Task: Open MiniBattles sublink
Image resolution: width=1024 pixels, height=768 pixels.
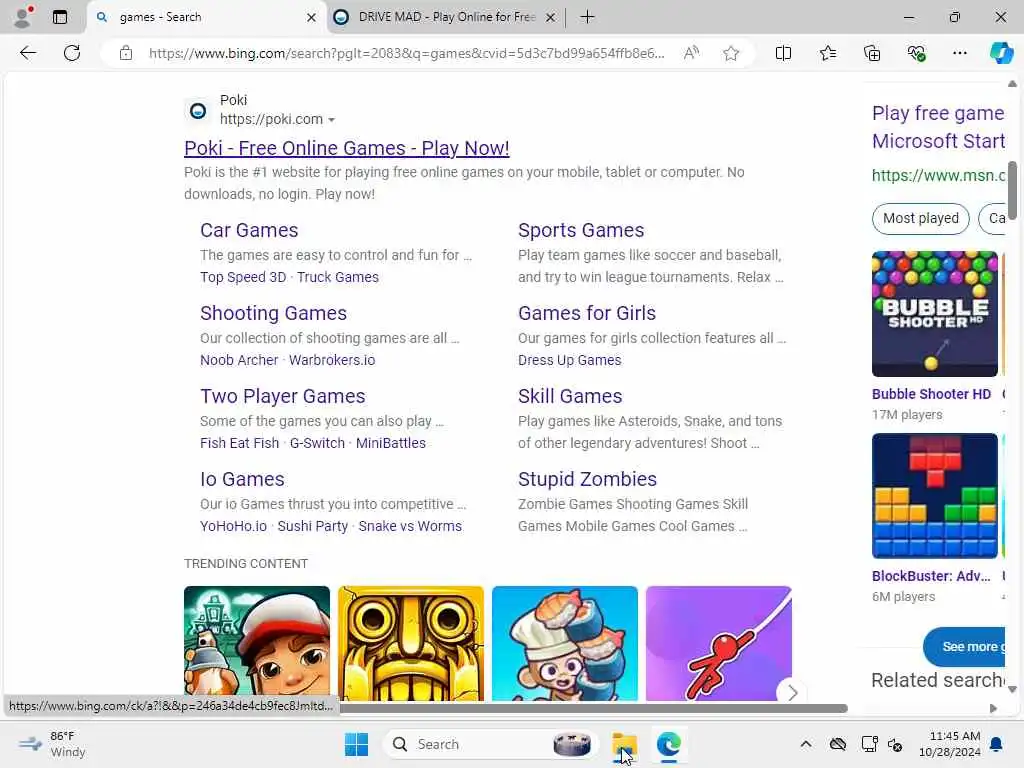Action: click(391, 443)
